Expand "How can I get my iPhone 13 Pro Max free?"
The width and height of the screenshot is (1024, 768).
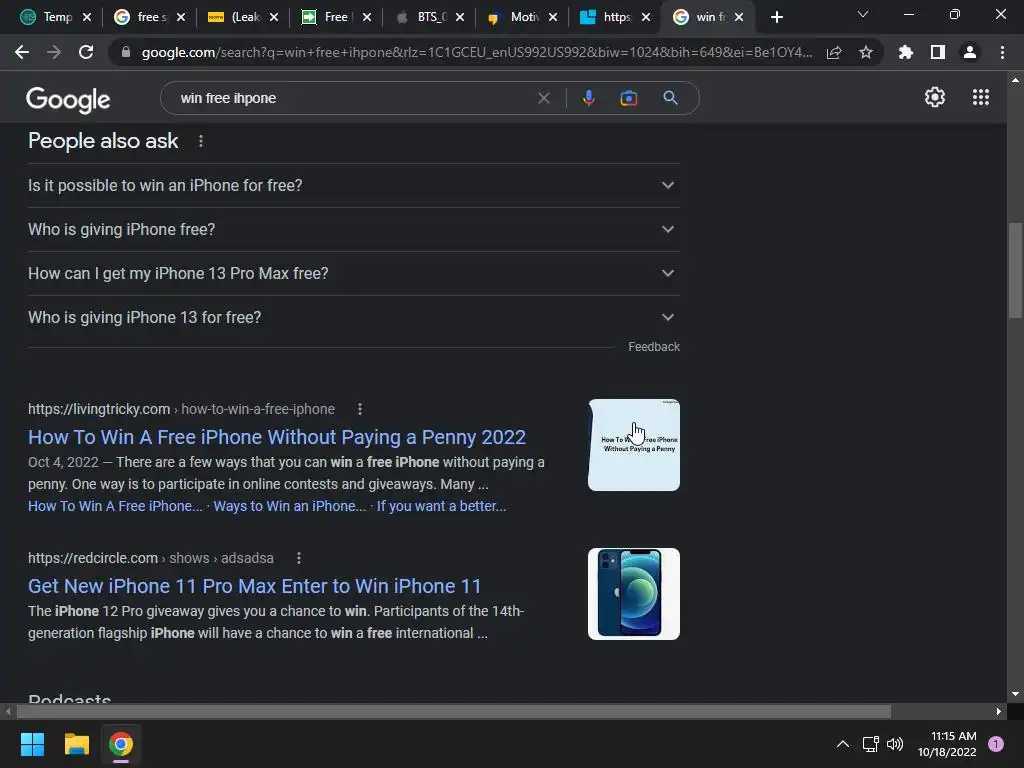tap(353, 273)
